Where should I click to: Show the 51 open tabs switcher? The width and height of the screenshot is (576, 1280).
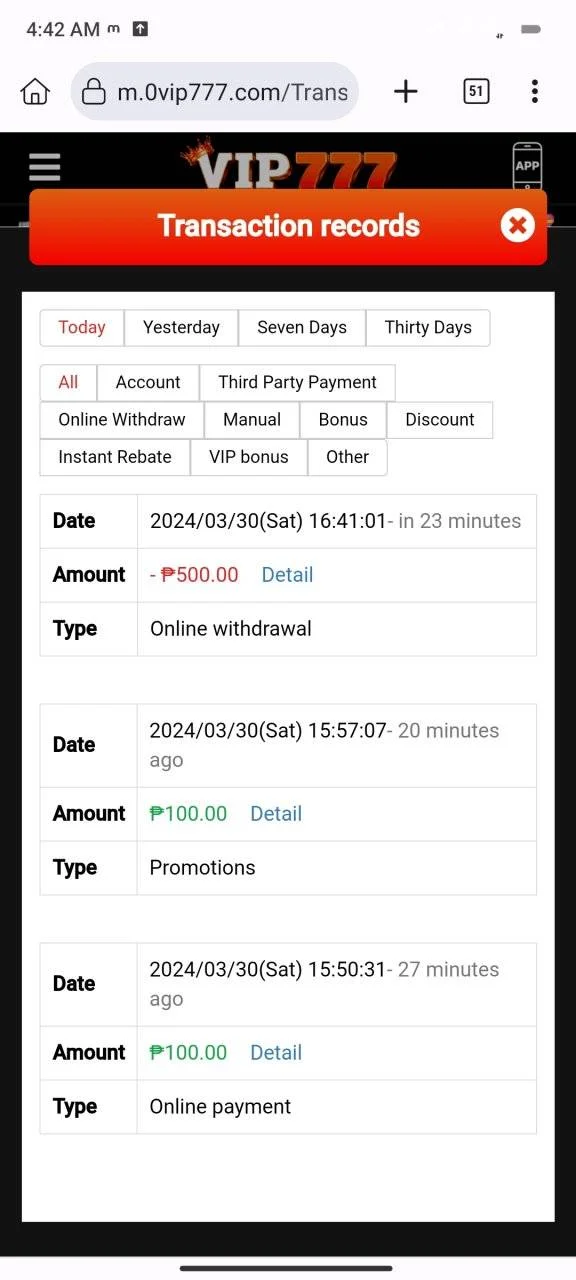[x=476, y=92]
